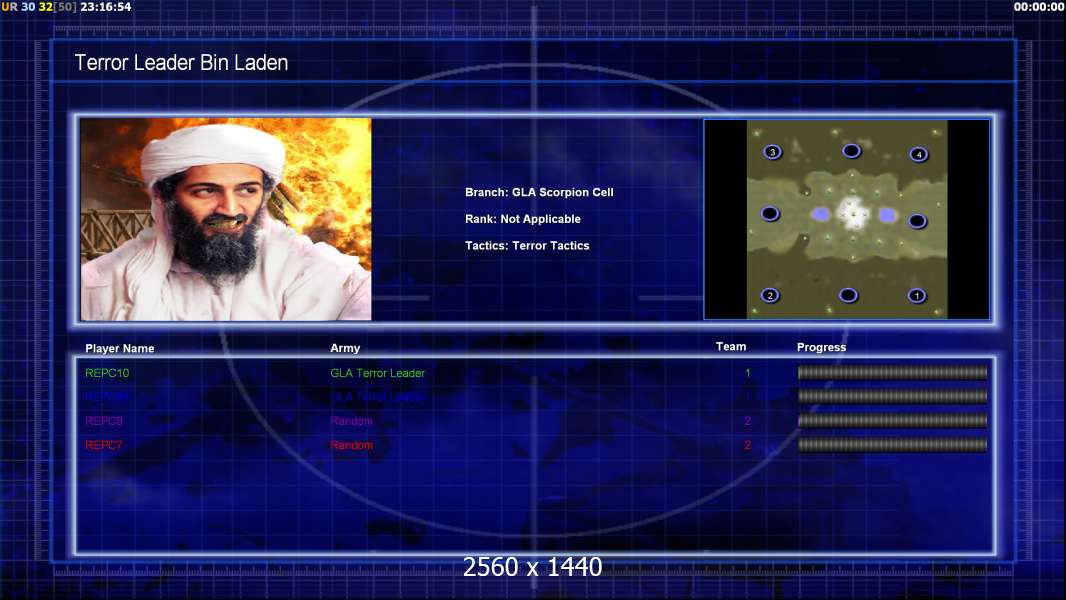This screenshot has width=1066, height=600.
Task: Click the empty left-middle start slot on minimap
Action: 770,214
